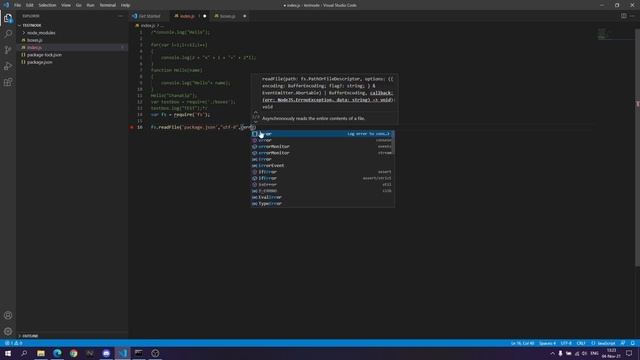Open the View menu
The image size is (640, 360).
coord(66,5)
